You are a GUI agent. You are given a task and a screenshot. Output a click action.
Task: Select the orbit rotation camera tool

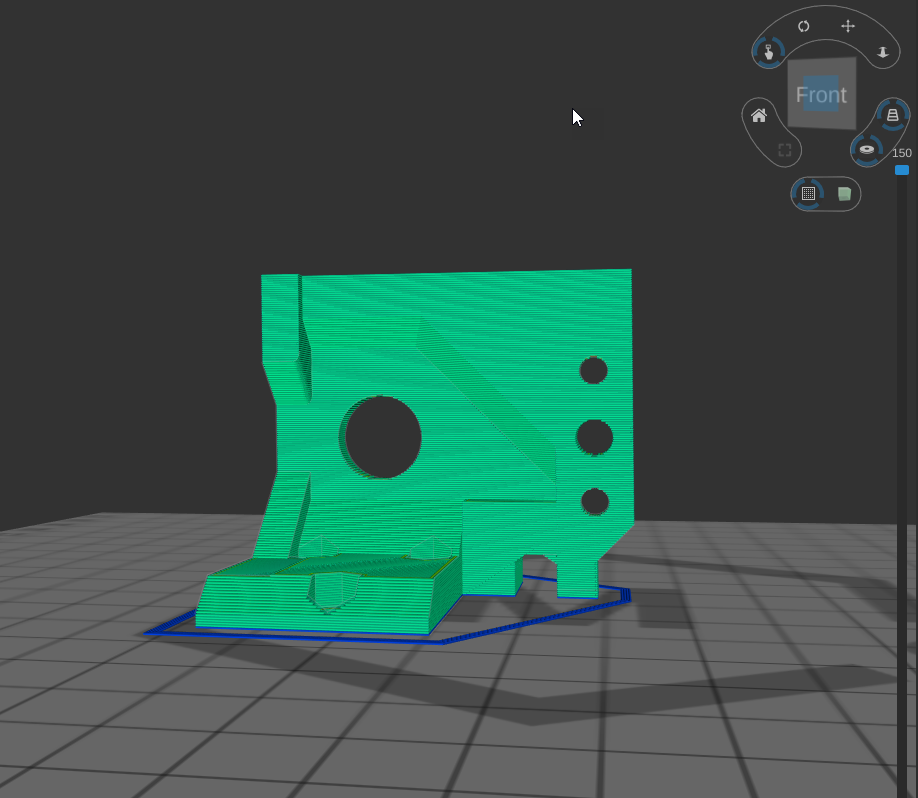[804, 25]
